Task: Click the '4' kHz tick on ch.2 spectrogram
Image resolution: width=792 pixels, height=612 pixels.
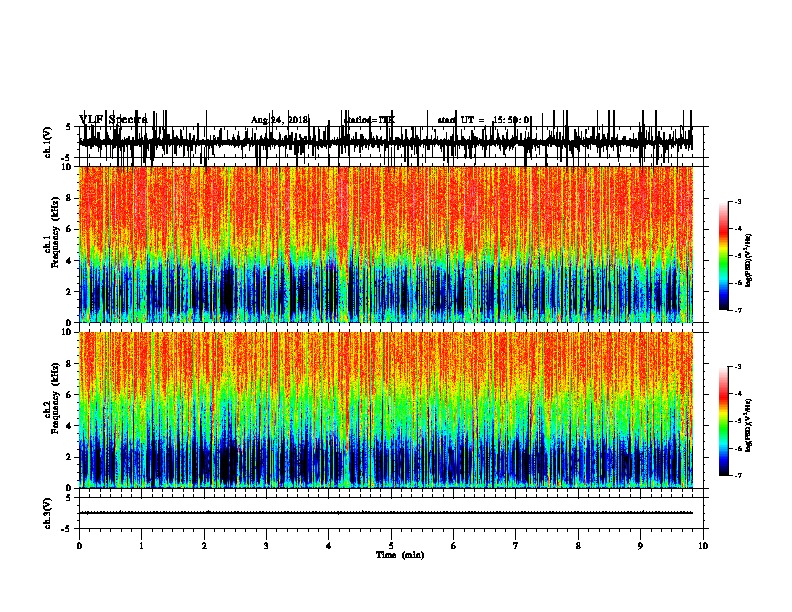Action: (x=69, y=426)
